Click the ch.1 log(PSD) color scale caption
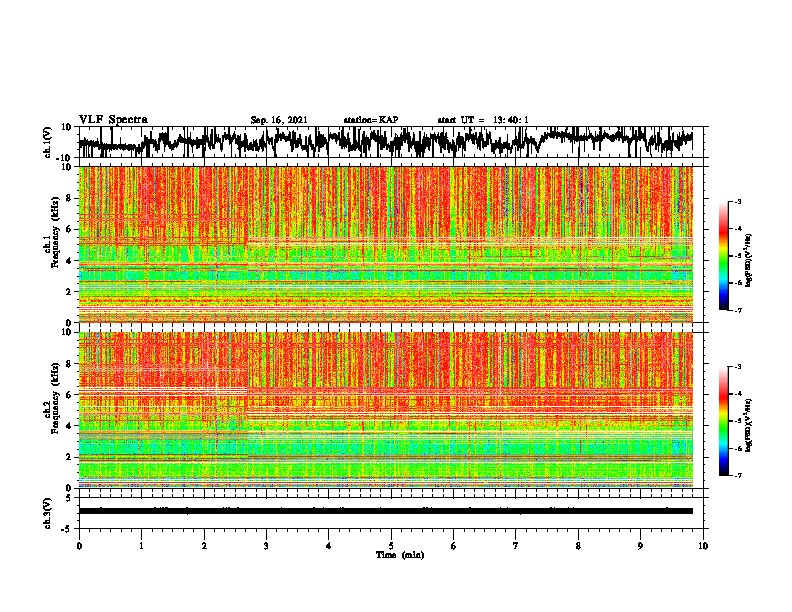This screenshot has width=792, height=612. pos(749,260)
